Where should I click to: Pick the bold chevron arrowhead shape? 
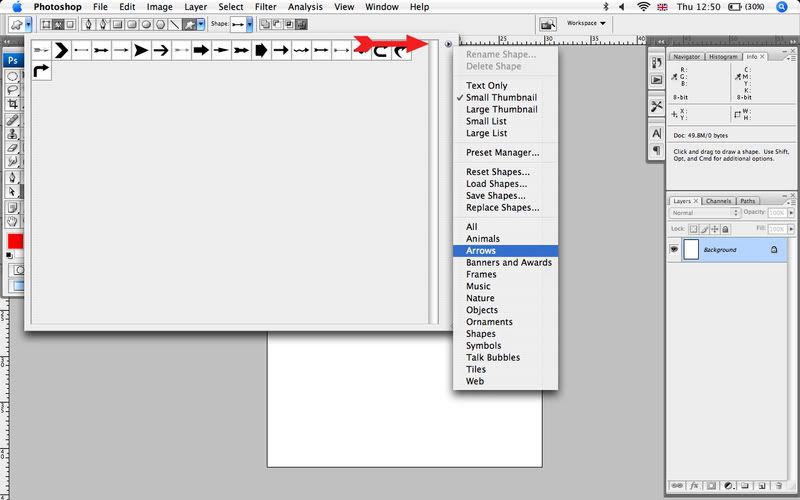pos(62,49)
